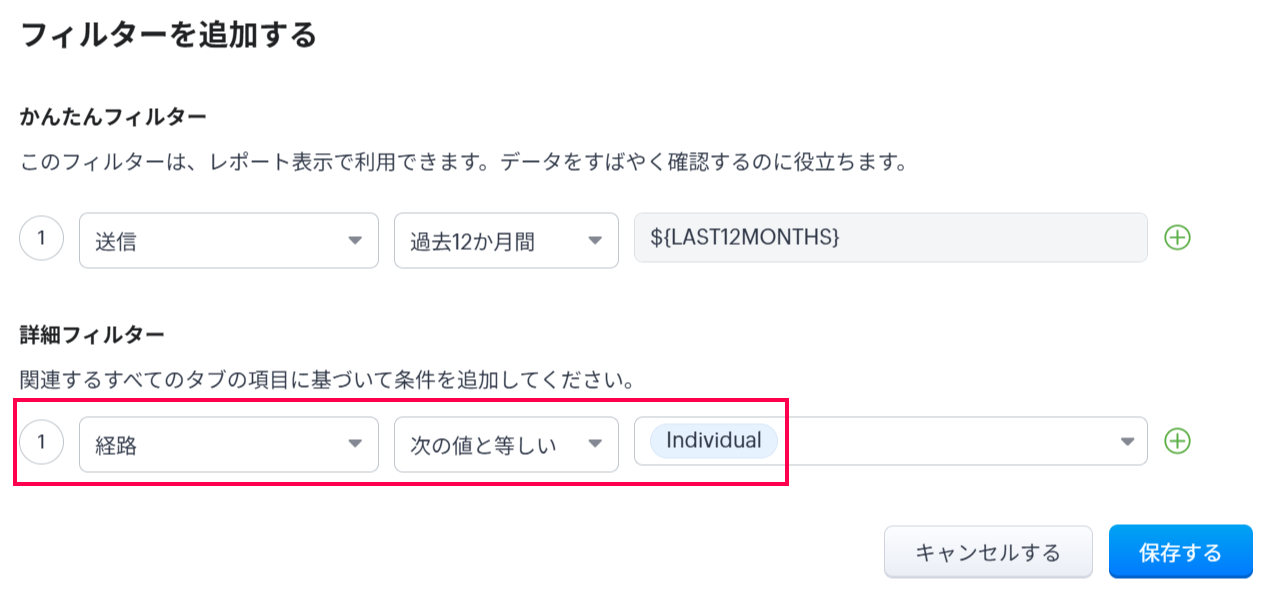Click the かんたんフィルター section heading

click(113, 117)
